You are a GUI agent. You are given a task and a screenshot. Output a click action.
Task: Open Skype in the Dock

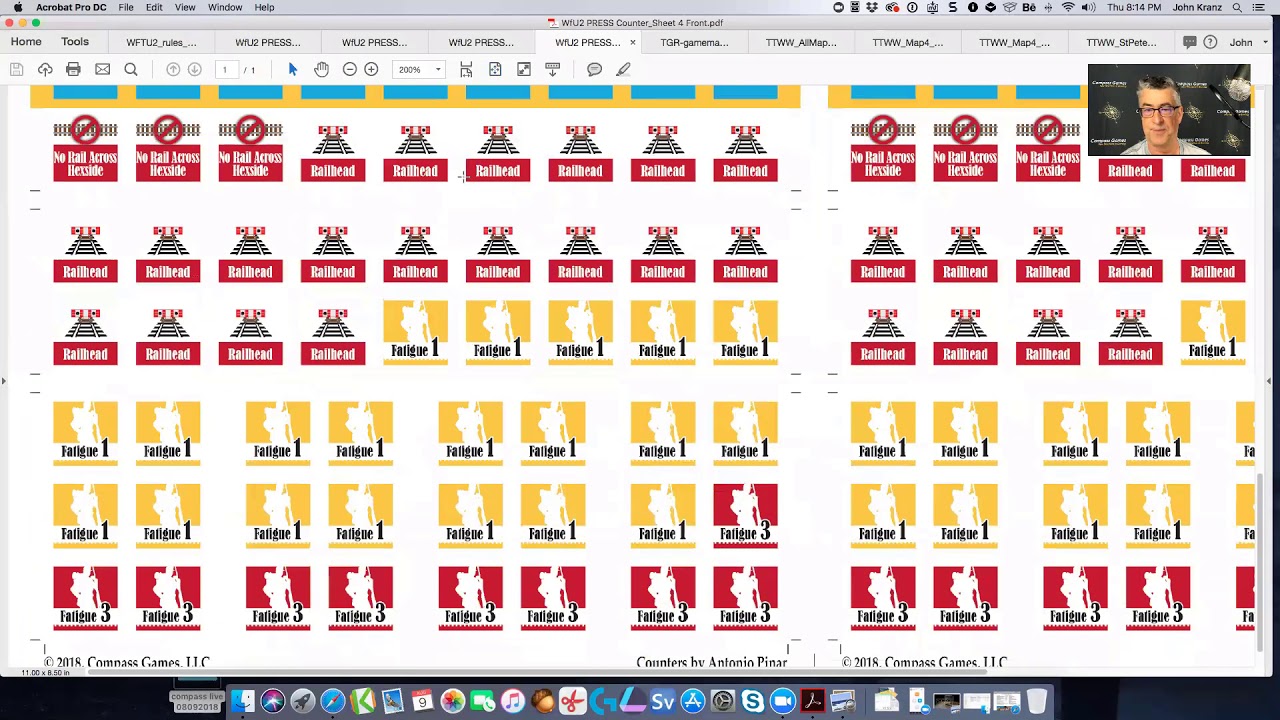click(x=753, y=702)
